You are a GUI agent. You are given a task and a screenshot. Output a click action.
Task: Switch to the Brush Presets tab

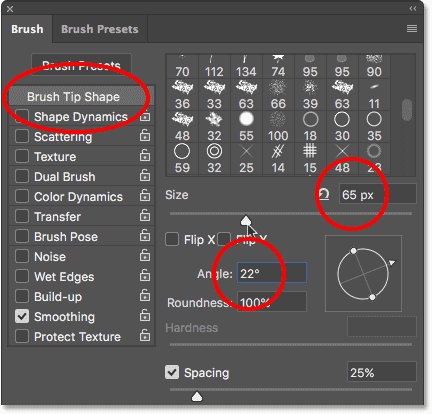point(100,29)
